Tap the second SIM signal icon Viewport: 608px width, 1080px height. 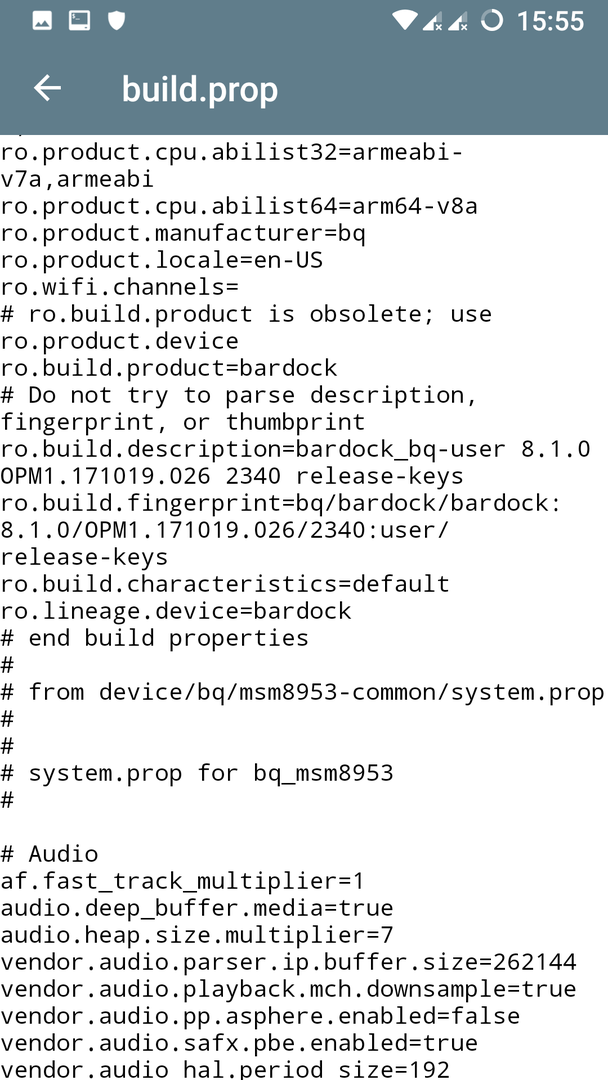coord(458,21)
